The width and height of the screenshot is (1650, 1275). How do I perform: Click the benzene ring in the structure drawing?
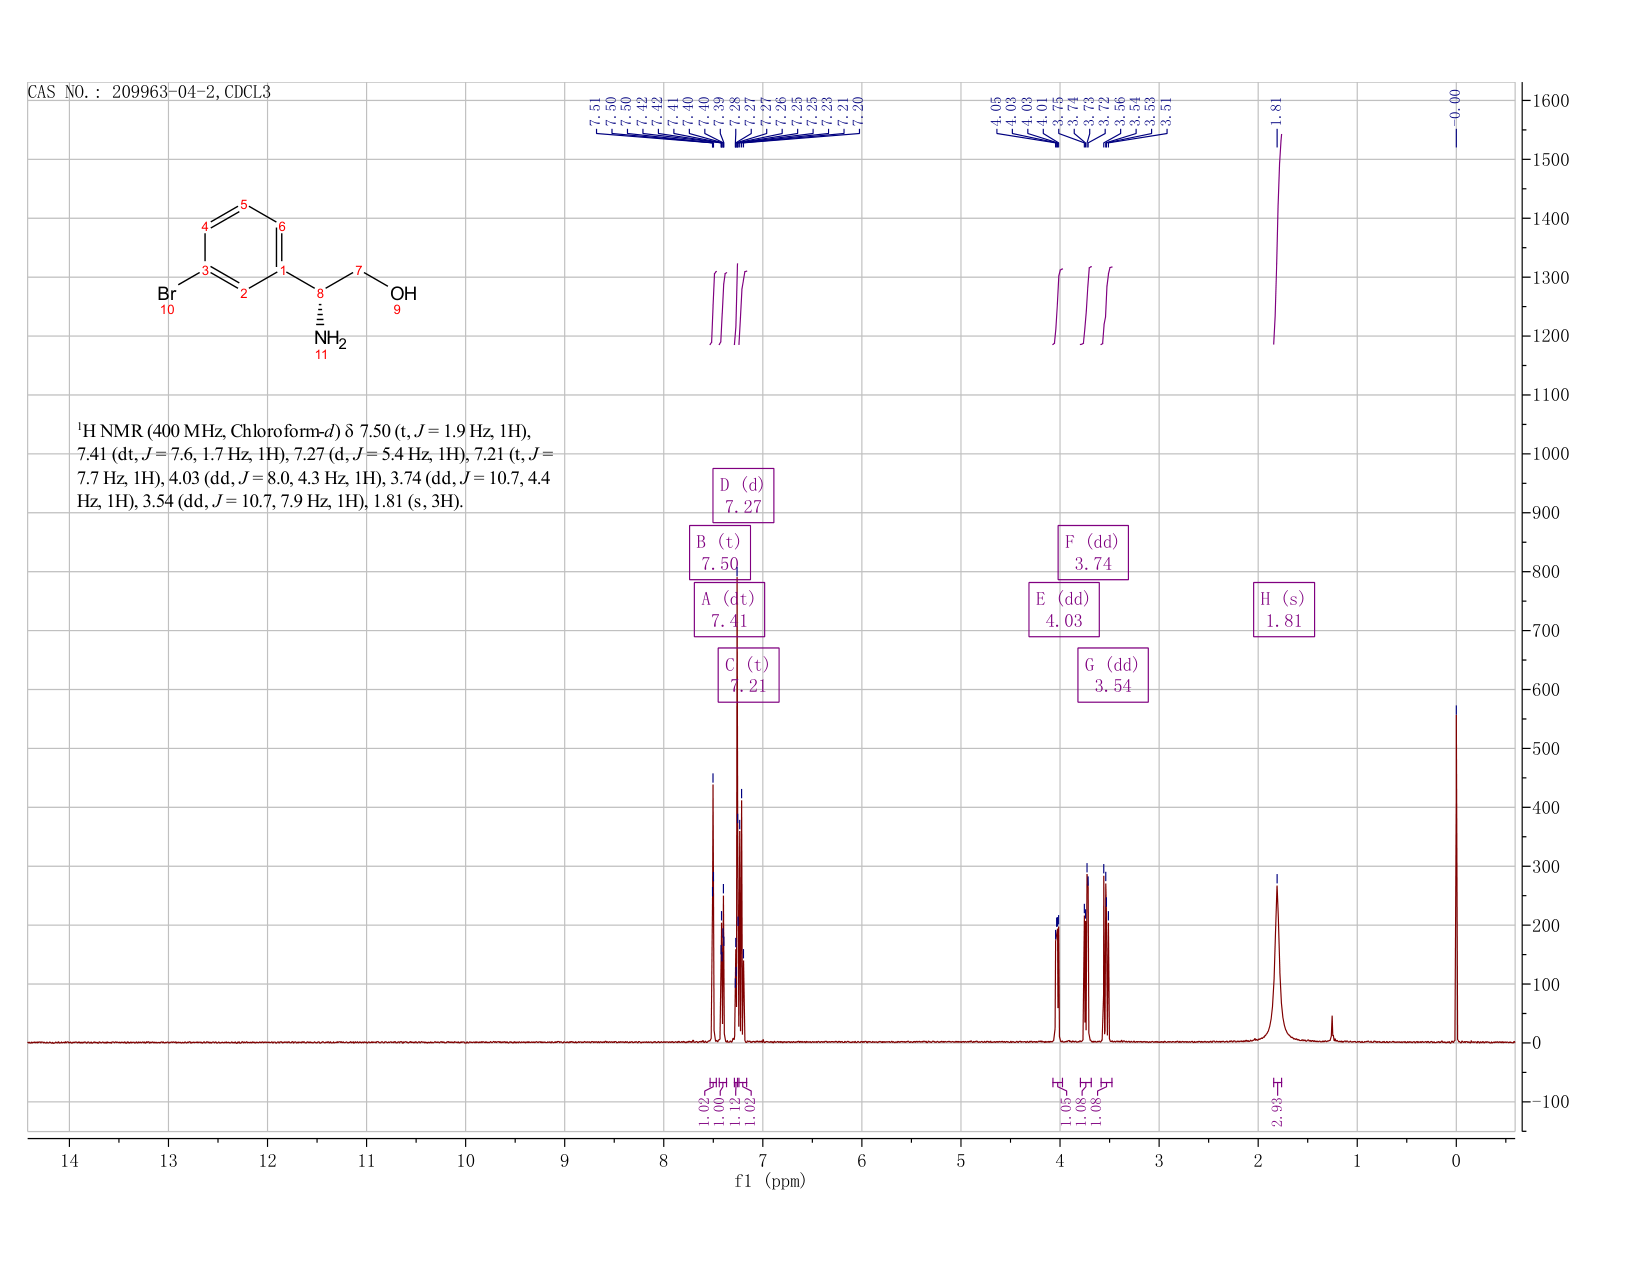pyautogui.click(x=241, y=248)
